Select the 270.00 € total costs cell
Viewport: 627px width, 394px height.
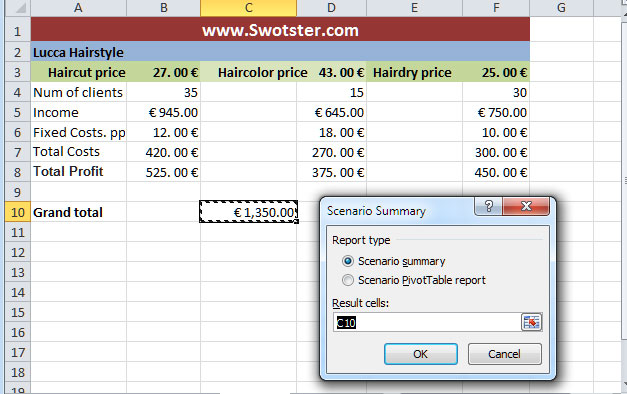click(331, 152)
